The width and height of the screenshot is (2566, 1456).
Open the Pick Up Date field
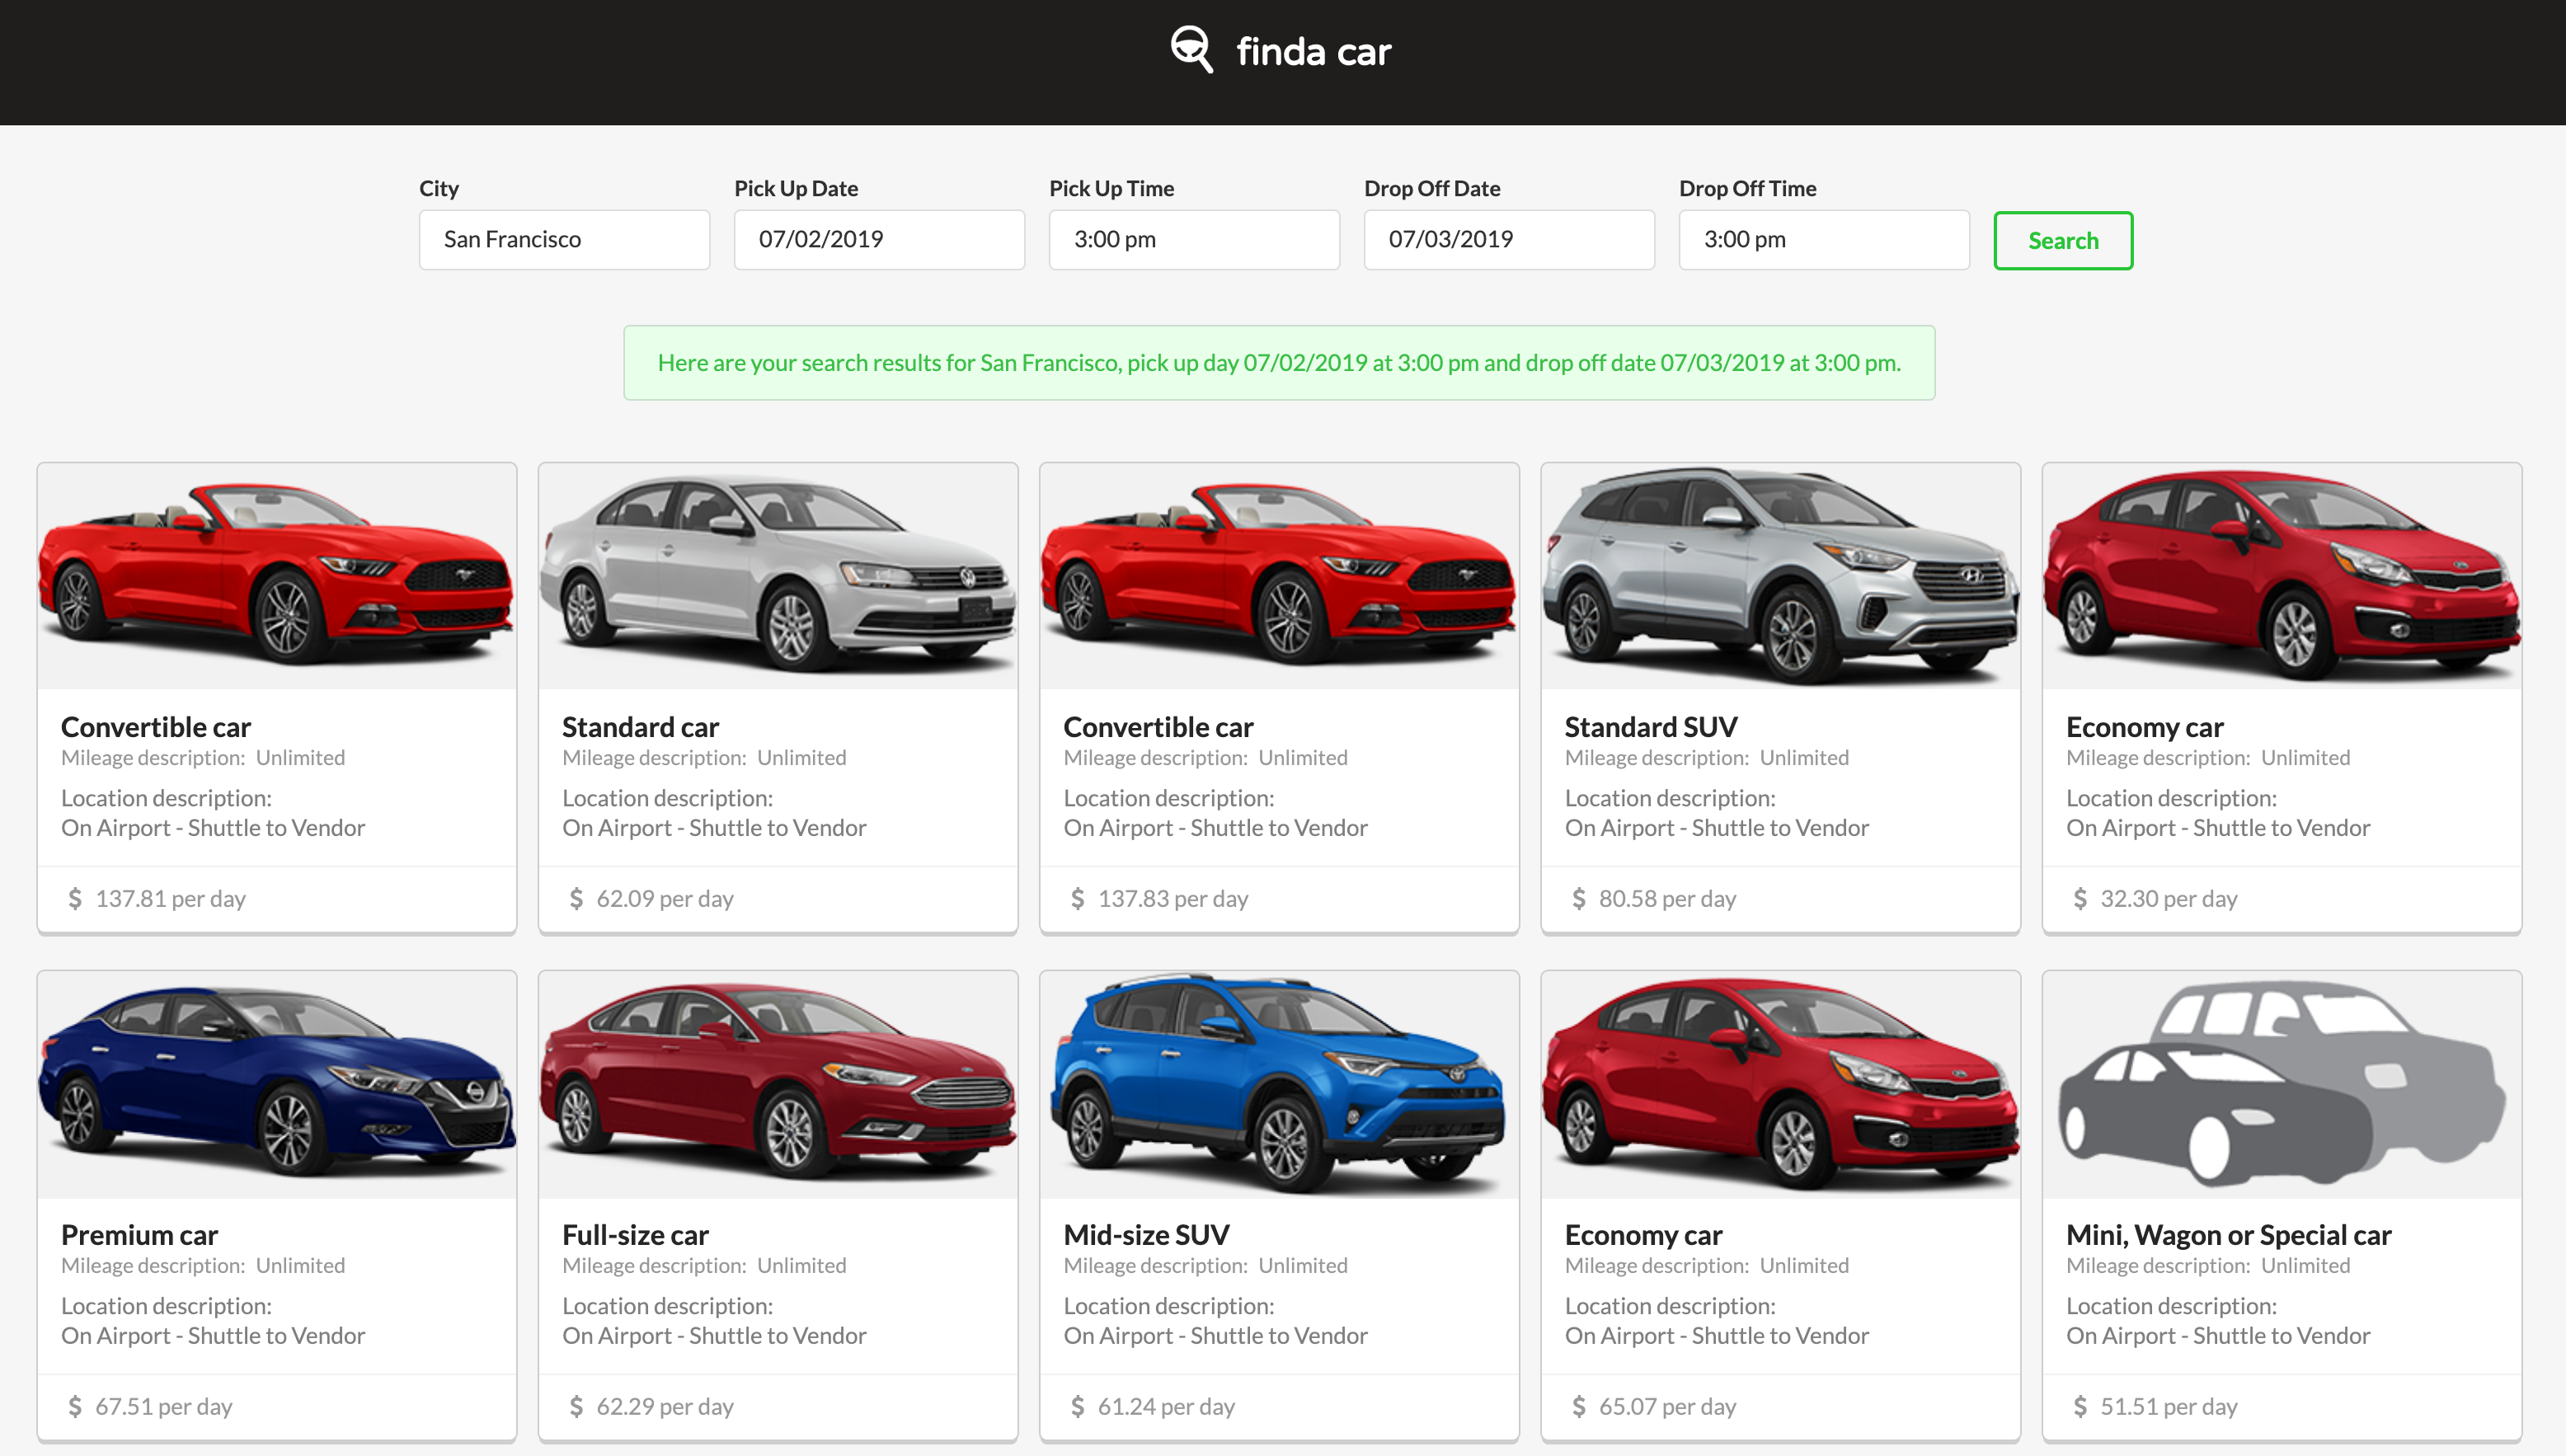click(878, 240)
